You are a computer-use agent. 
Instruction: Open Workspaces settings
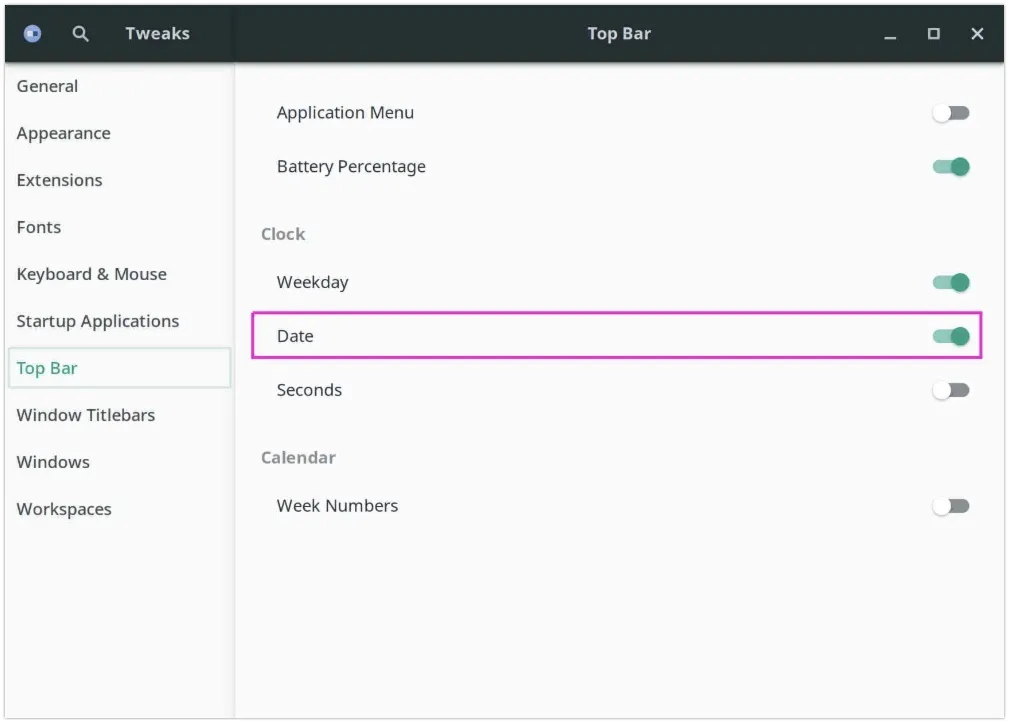point(64,509)
